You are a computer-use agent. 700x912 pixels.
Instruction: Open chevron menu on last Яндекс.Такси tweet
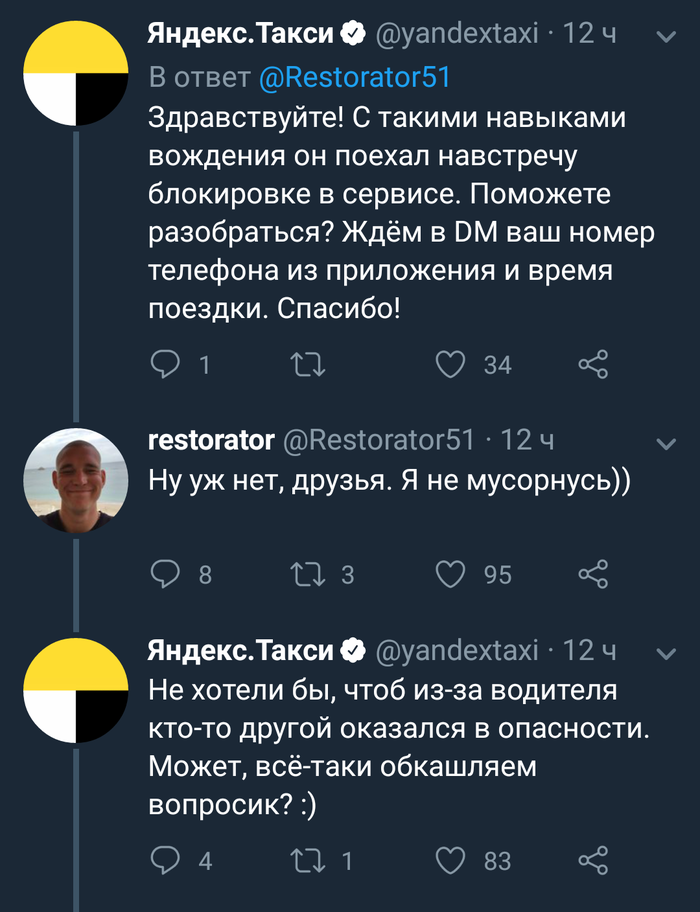663,653
